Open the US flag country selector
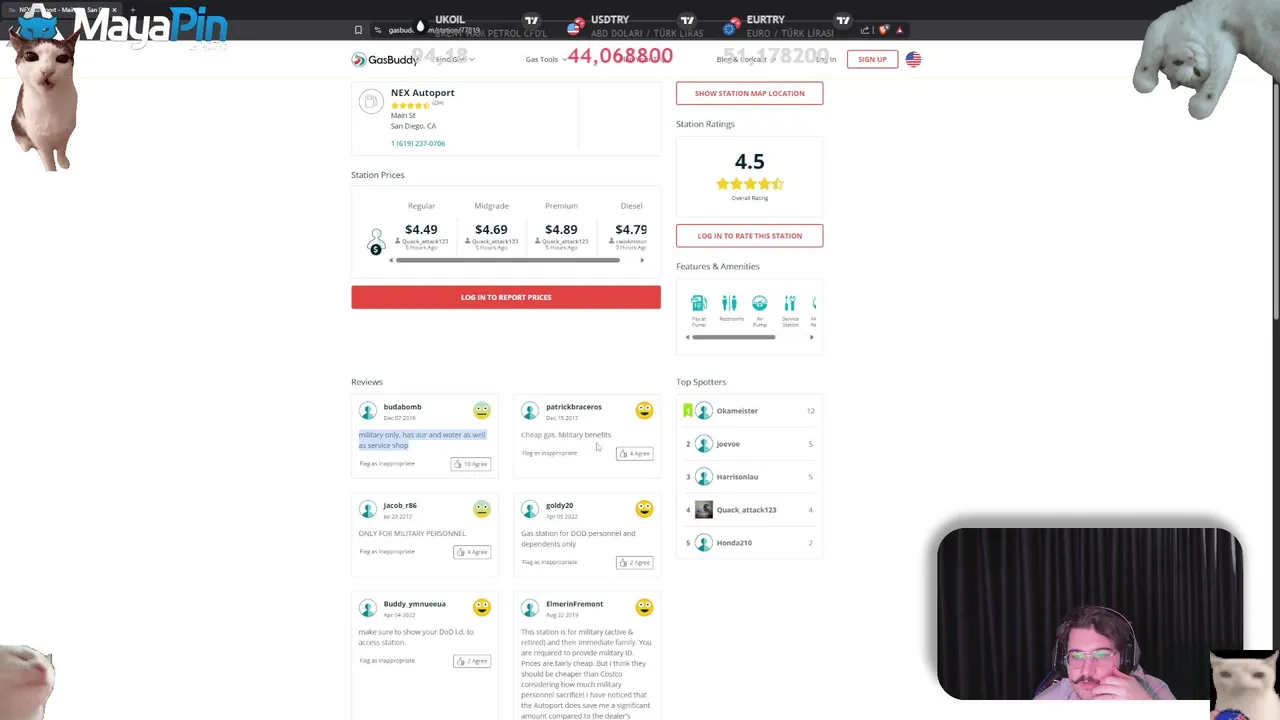The width and height of the screenshot is (1280, 720). 913,59
